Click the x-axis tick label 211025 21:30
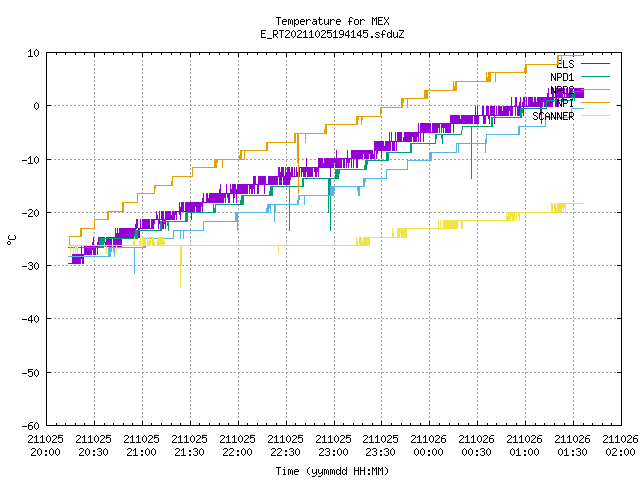Image resolution: width=640 pixels, height=480 pixels. pyautogui.click(x=189, y=445)
